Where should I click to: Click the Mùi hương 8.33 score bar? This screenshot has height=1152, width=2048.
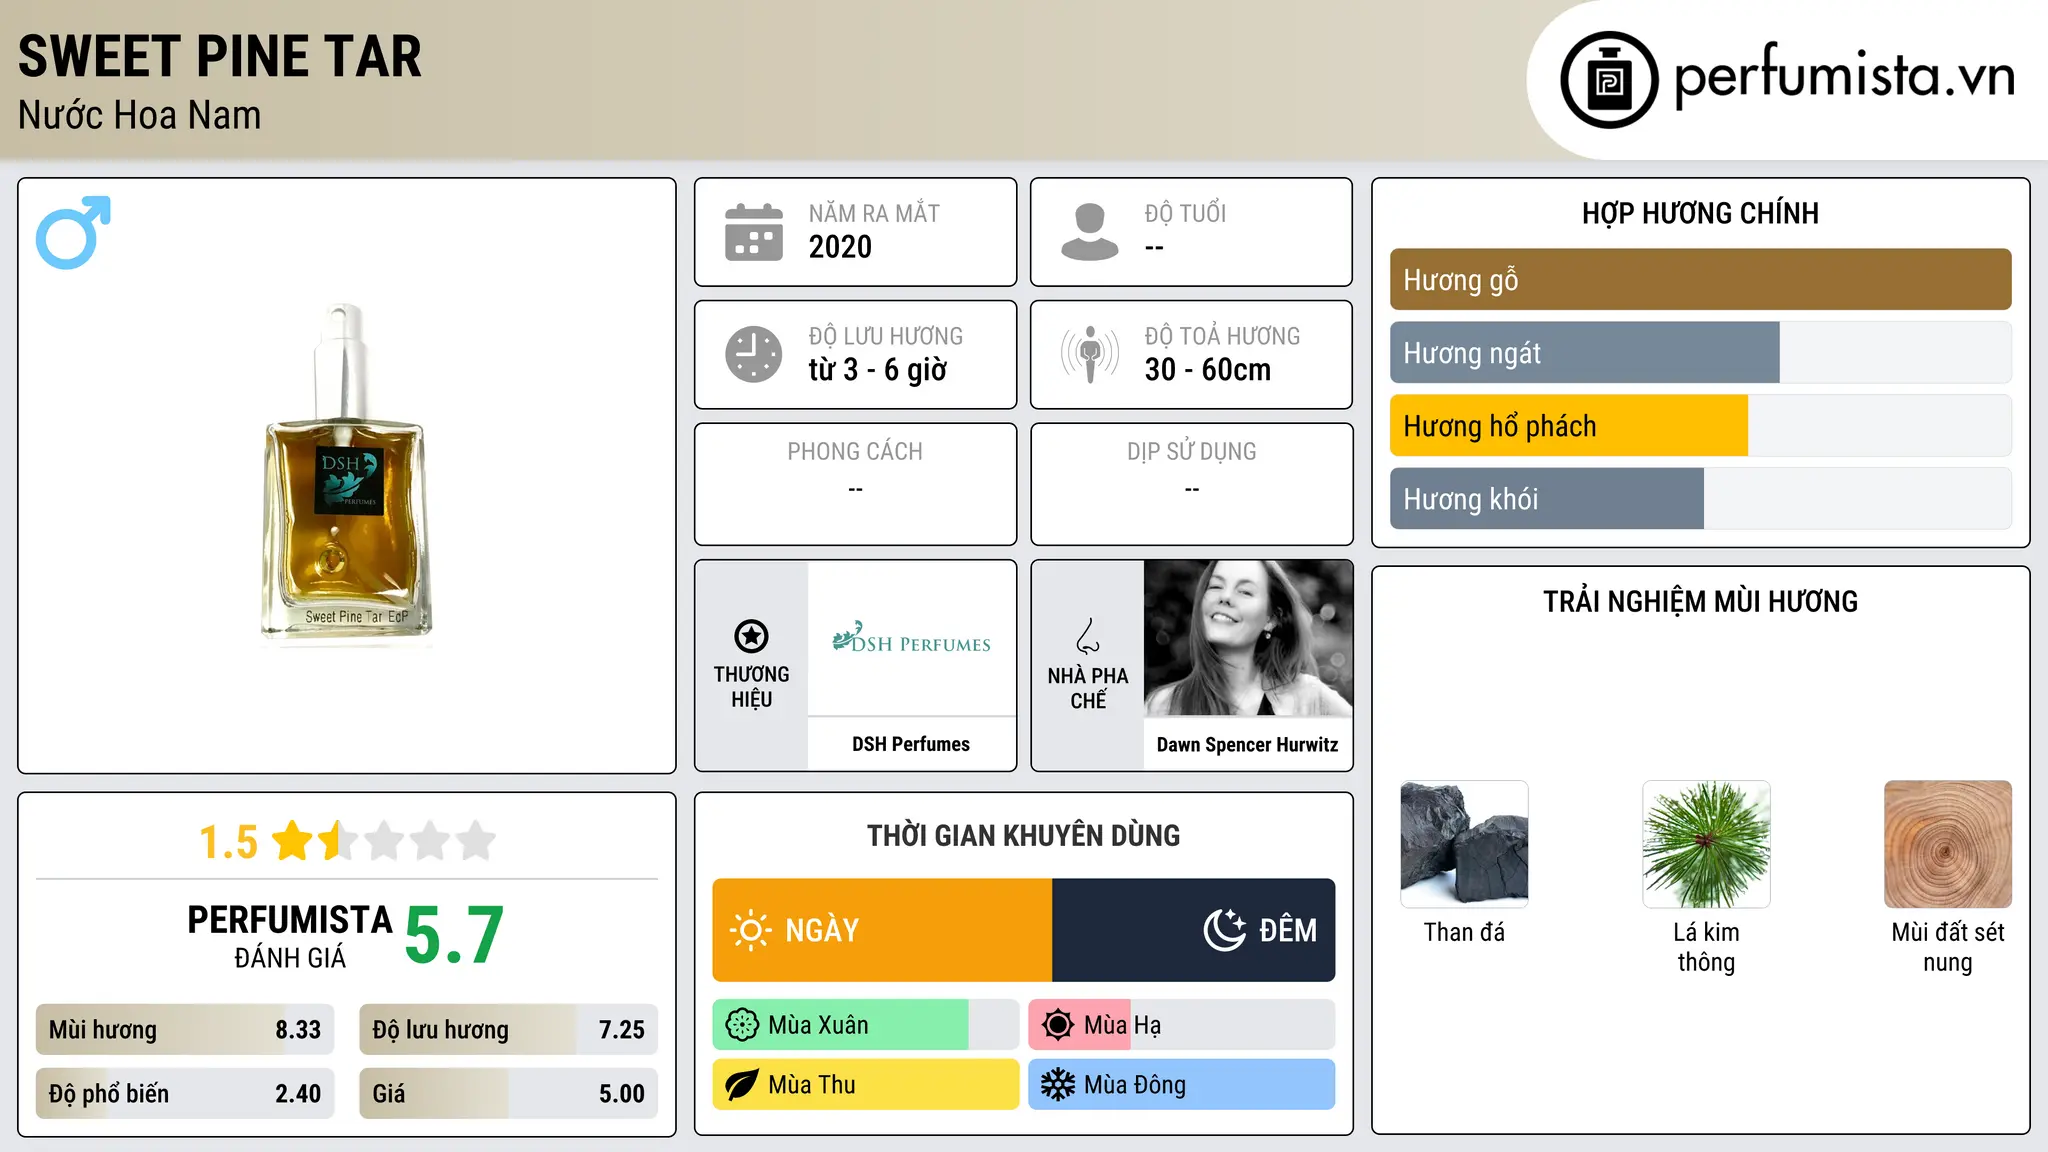[185, 1030]
